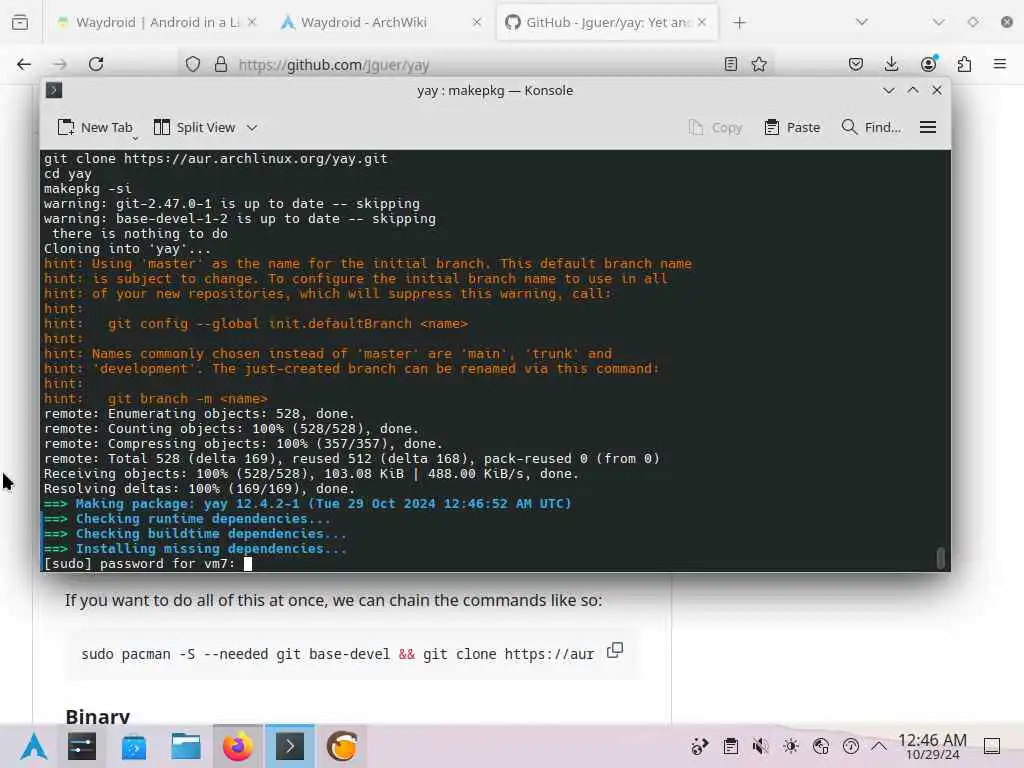Launch Discover software center from taskbar
The height and width of the screenshot is (768, 1024).
[x=134, y=746]
